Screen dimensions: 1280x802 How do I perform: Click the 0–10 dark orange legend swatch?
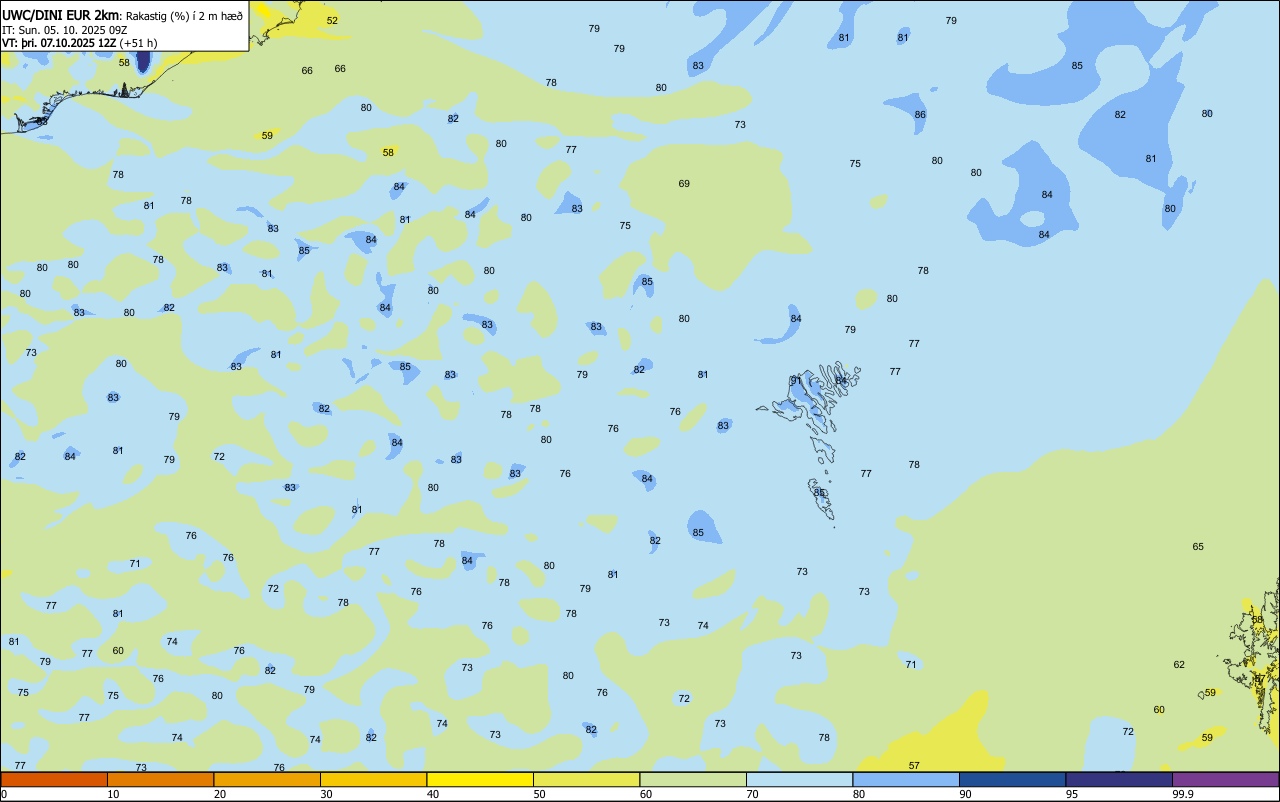[x=54, y=779]
